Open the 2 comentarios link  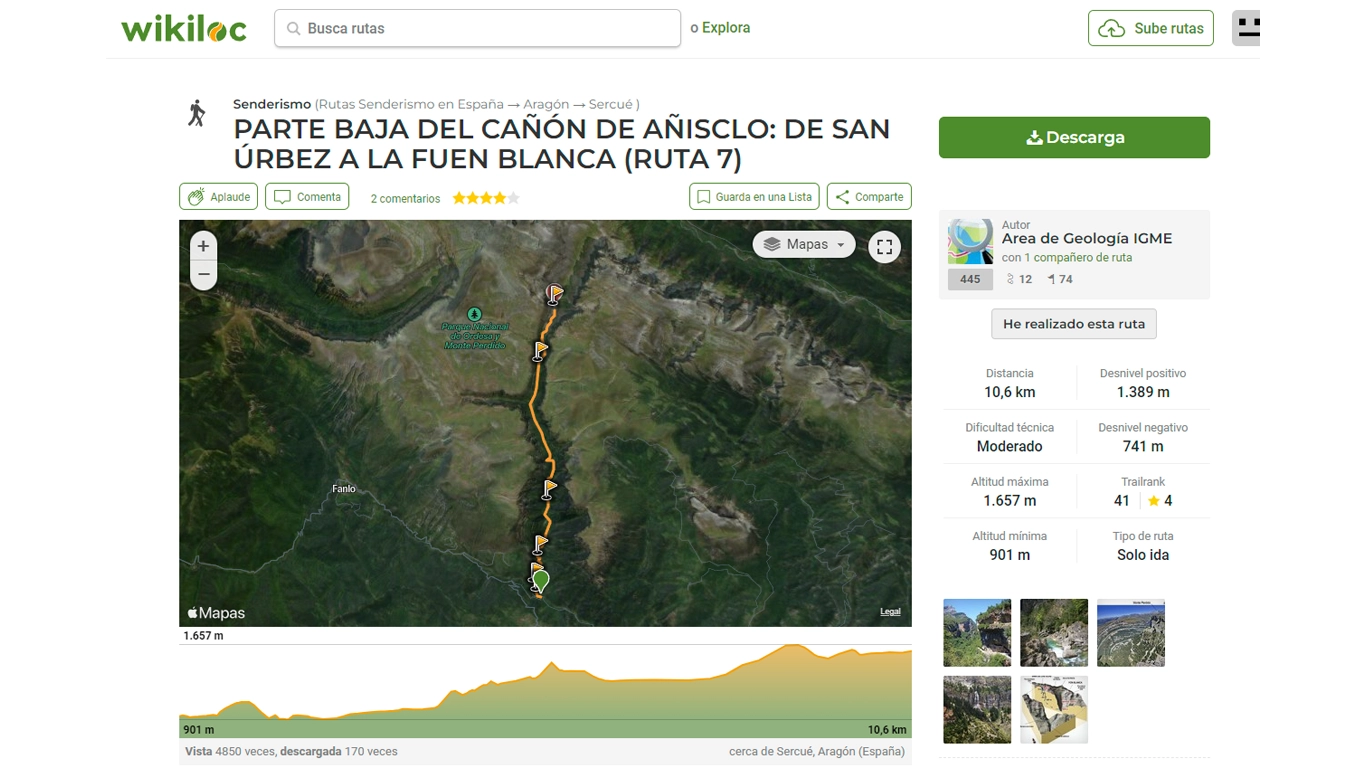click(x=405, y=199)
